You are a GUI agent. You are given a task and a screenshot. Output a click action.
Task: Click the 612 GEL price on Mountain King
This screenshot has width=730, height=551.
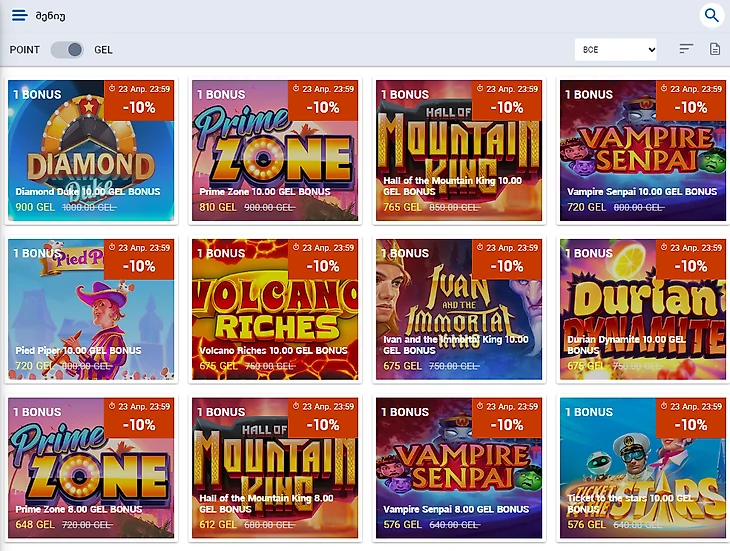[x=218, y=524]
